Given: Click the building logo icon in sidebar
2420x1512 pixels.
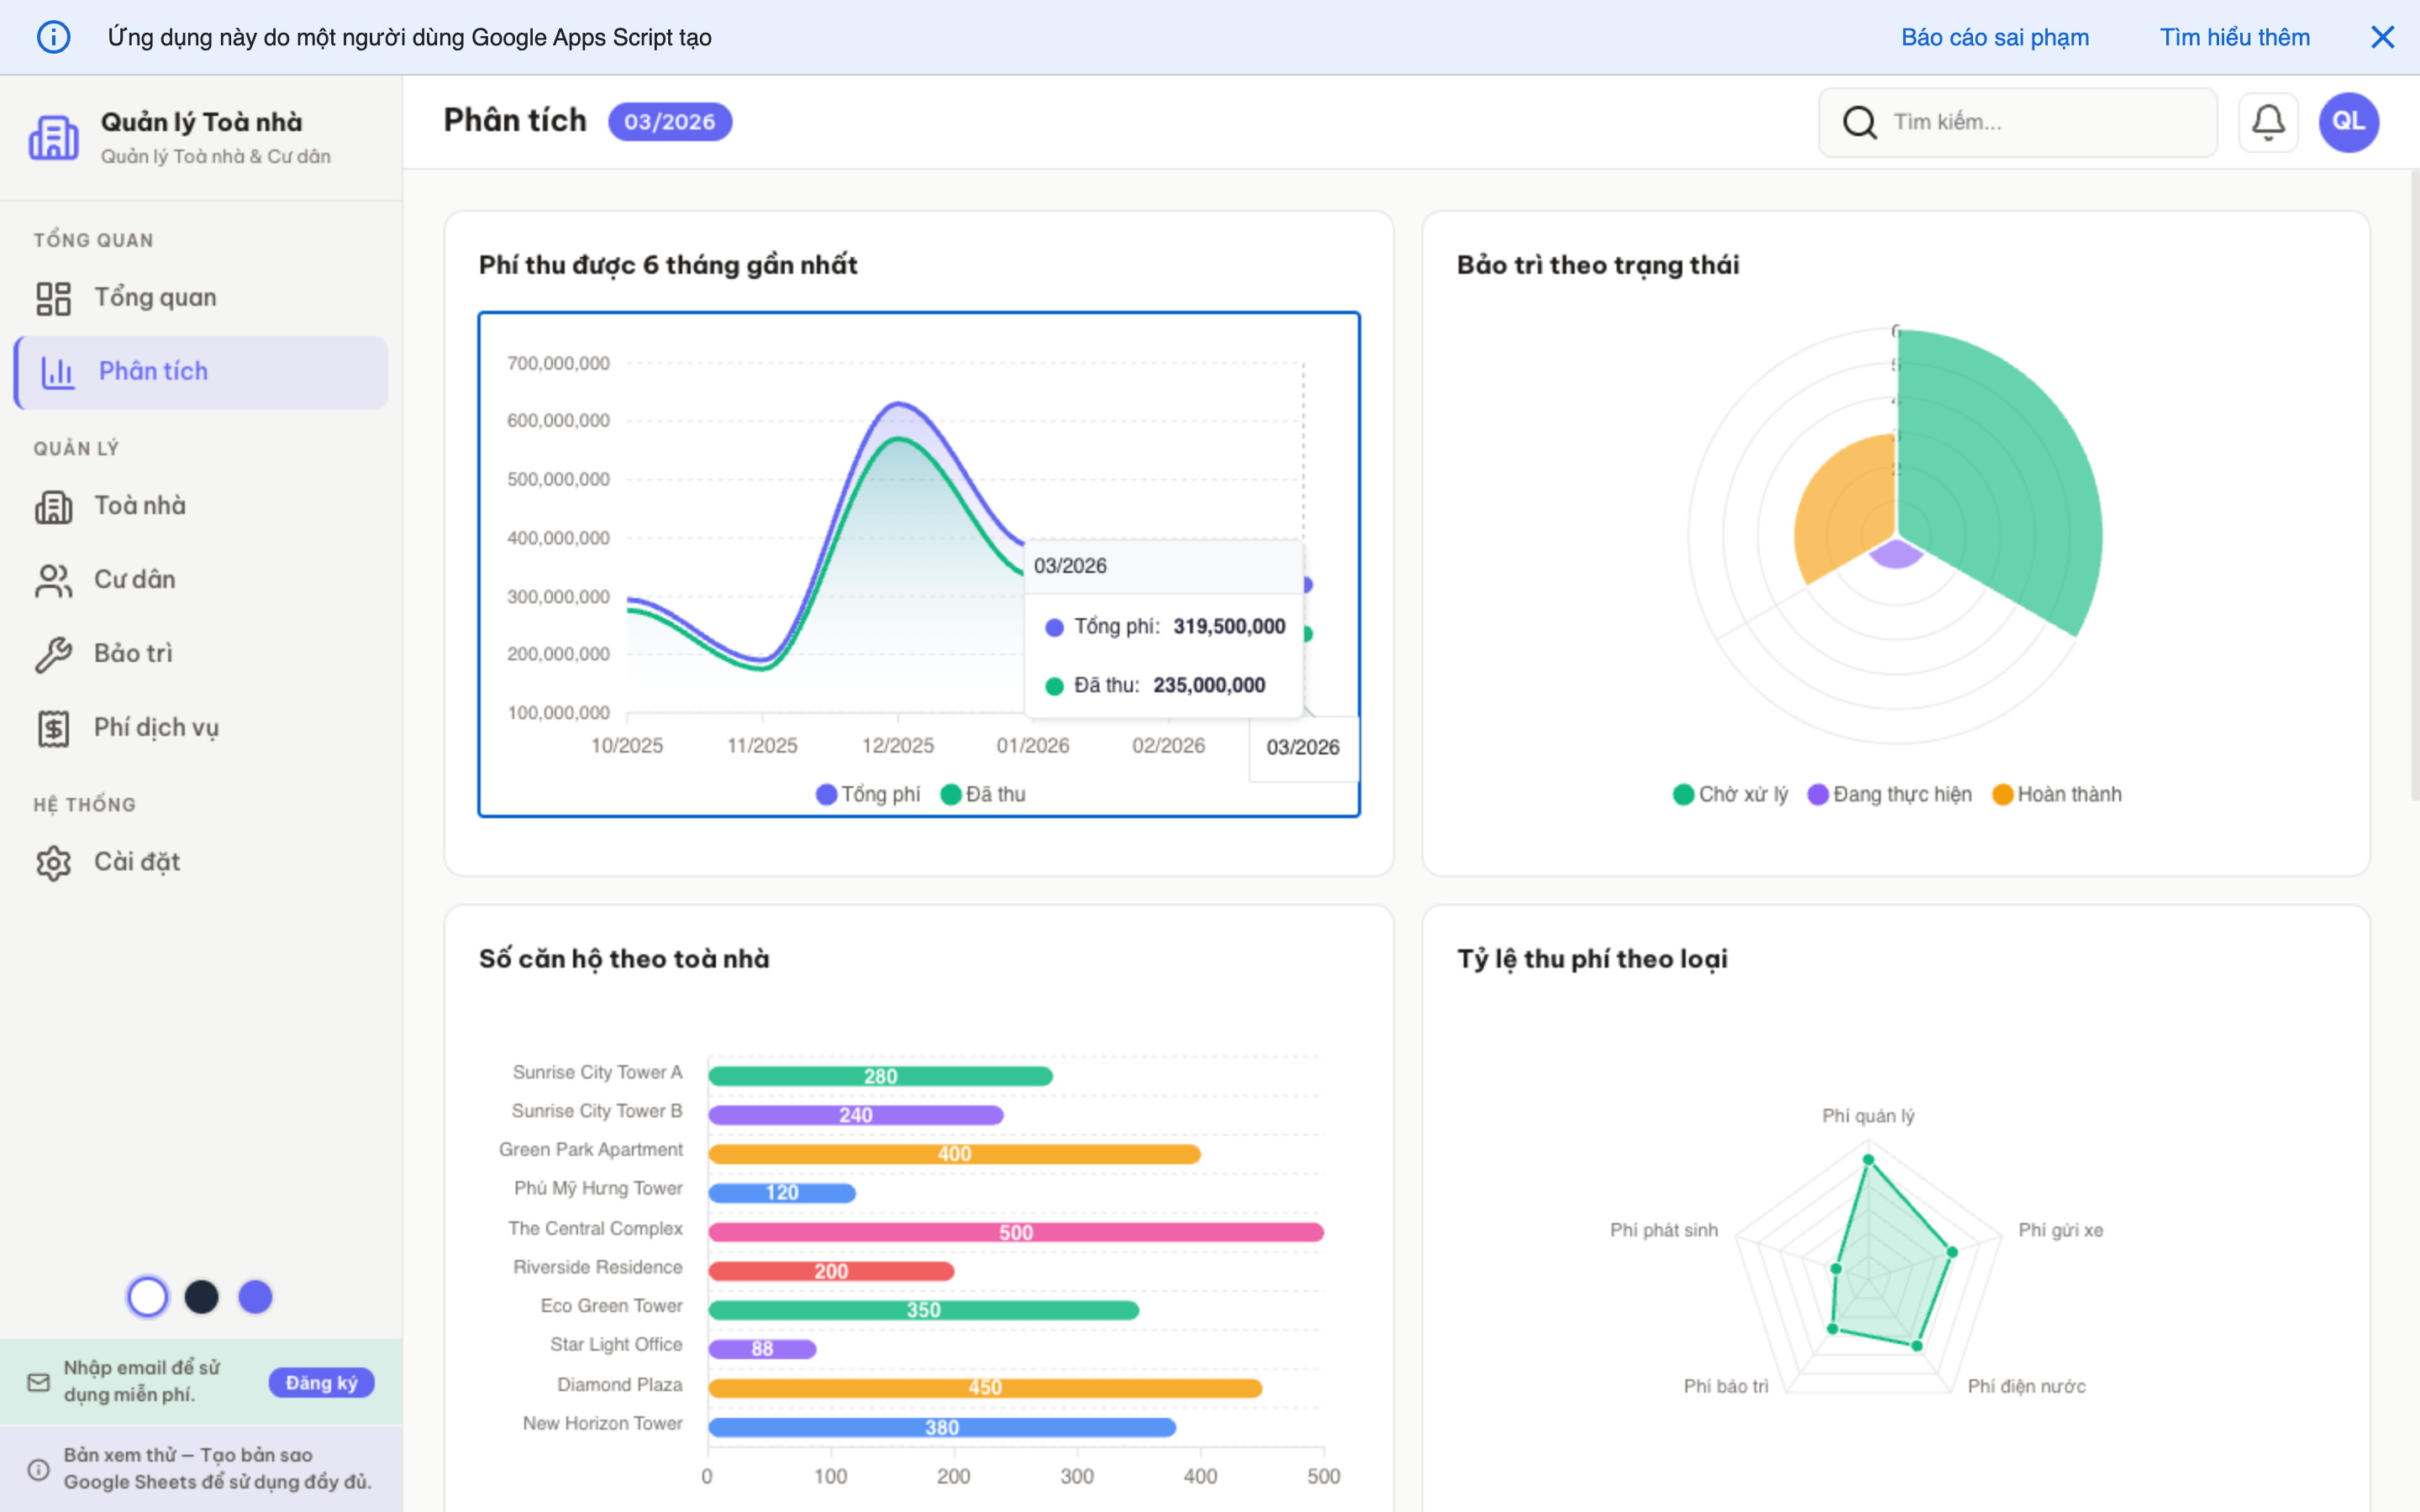Looking at the screenshot, I should tap(53, 137).
